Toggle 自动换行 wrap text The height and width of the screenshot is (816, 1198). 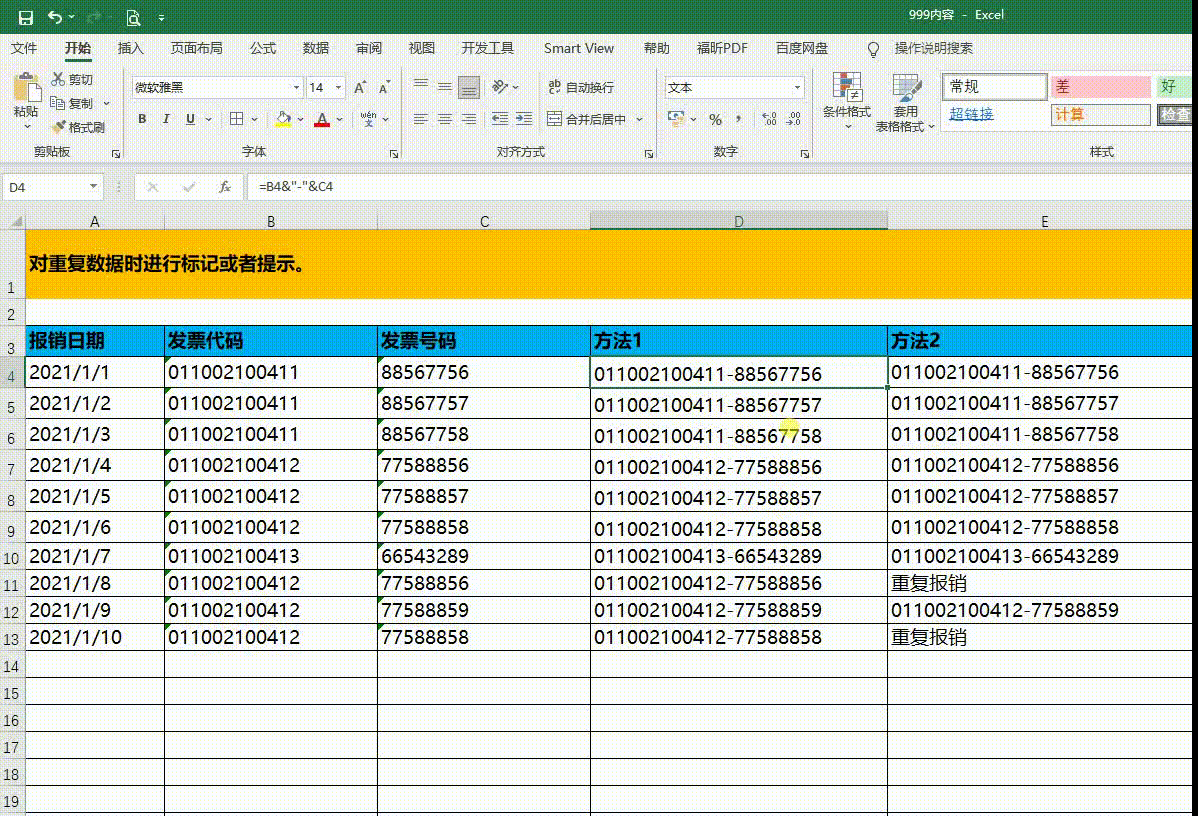581,87
